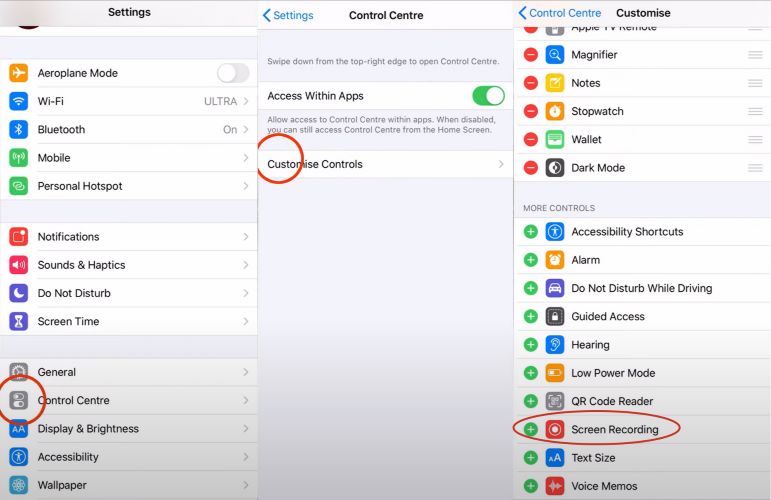Tap the Alarm clock icon
This screenshot has width=771, height=500.
point(555,260)
